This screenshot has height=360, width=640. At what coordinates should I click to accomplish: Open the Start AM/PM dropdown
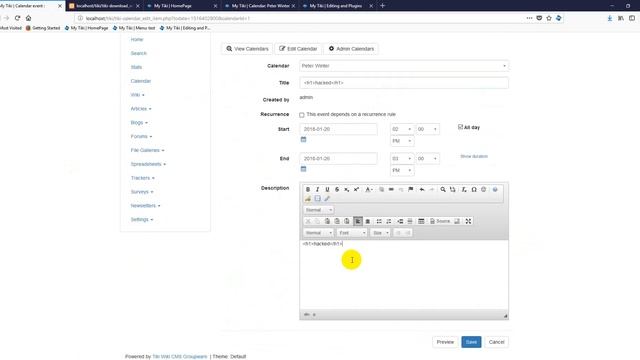point(402,141)
